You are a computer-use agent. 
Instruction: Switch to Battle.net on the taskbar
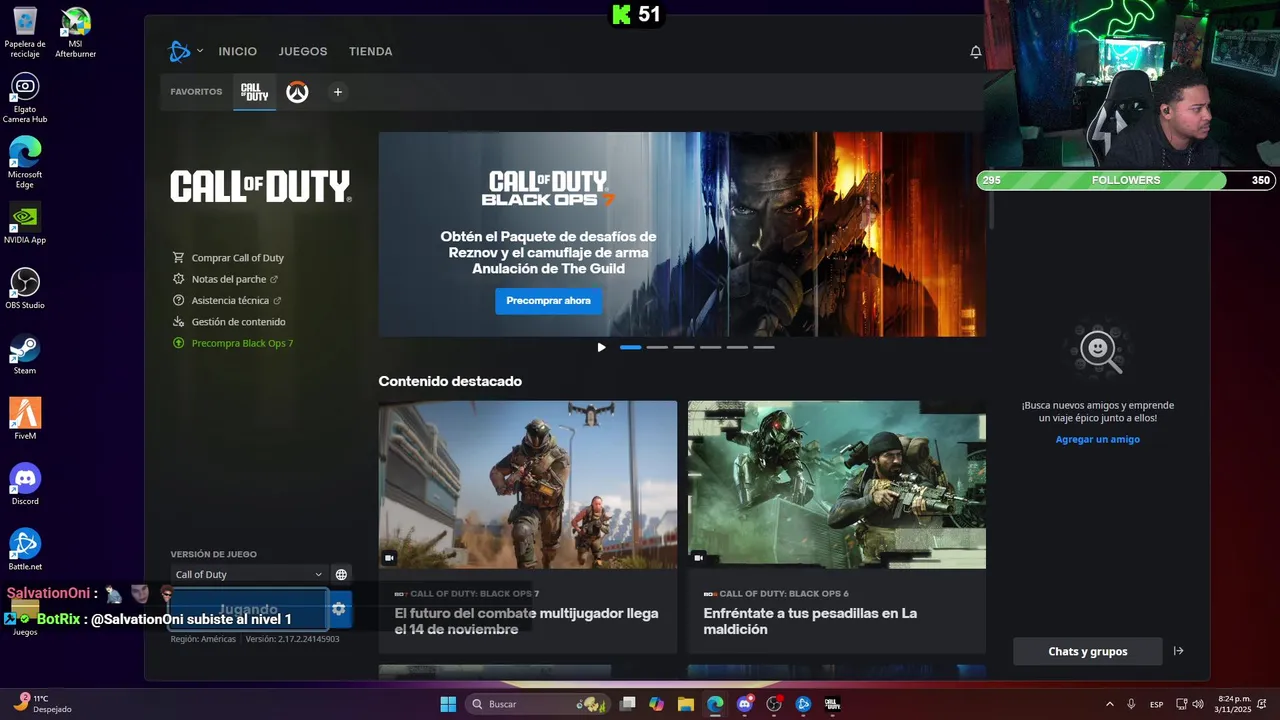[803, 704]
